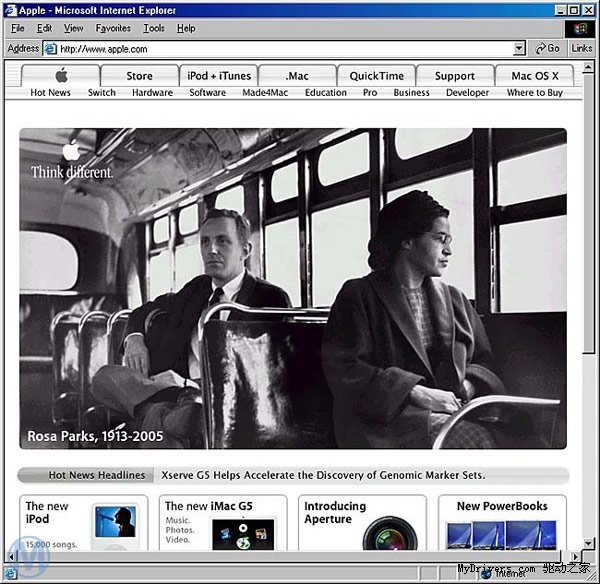The width and height of the screenshot is (600, 584).
Task: Open the Hardware sub-link
Action: [152, 93]
